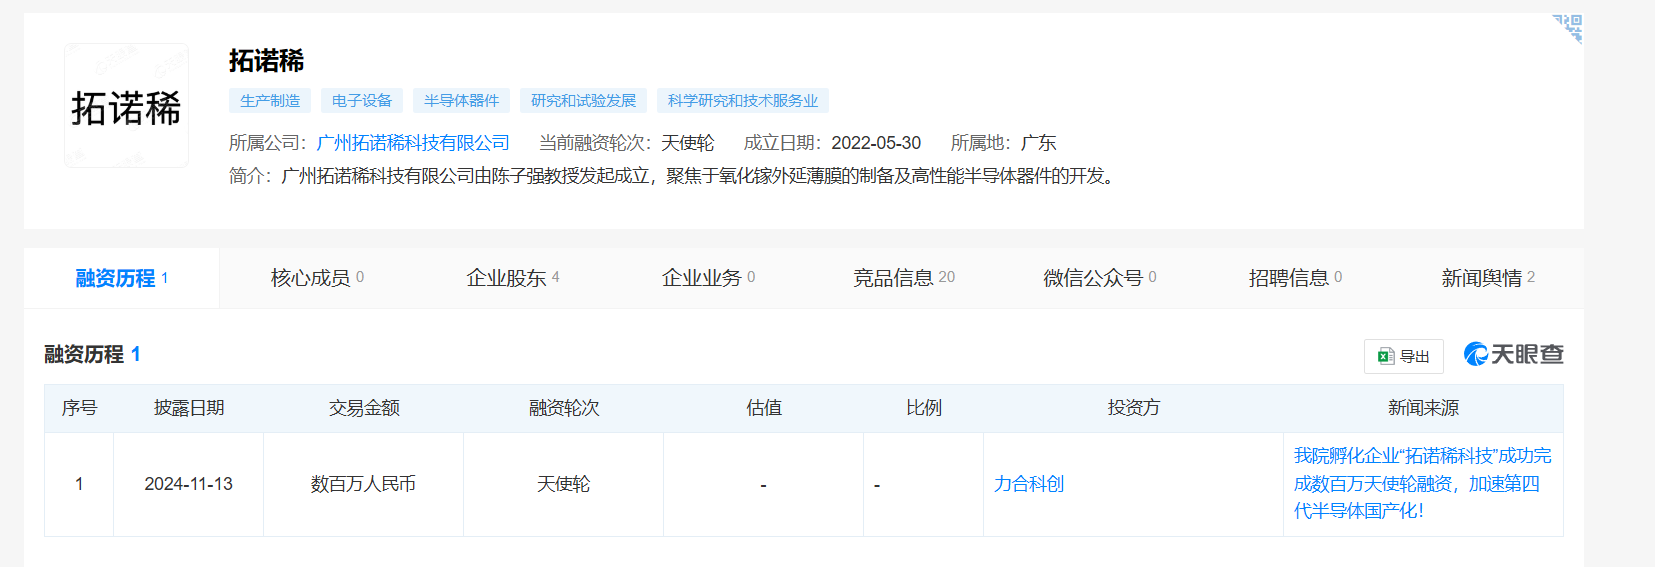
Task: Click the 拓诺稀 title heading
Action: click(x=266, y=61)
